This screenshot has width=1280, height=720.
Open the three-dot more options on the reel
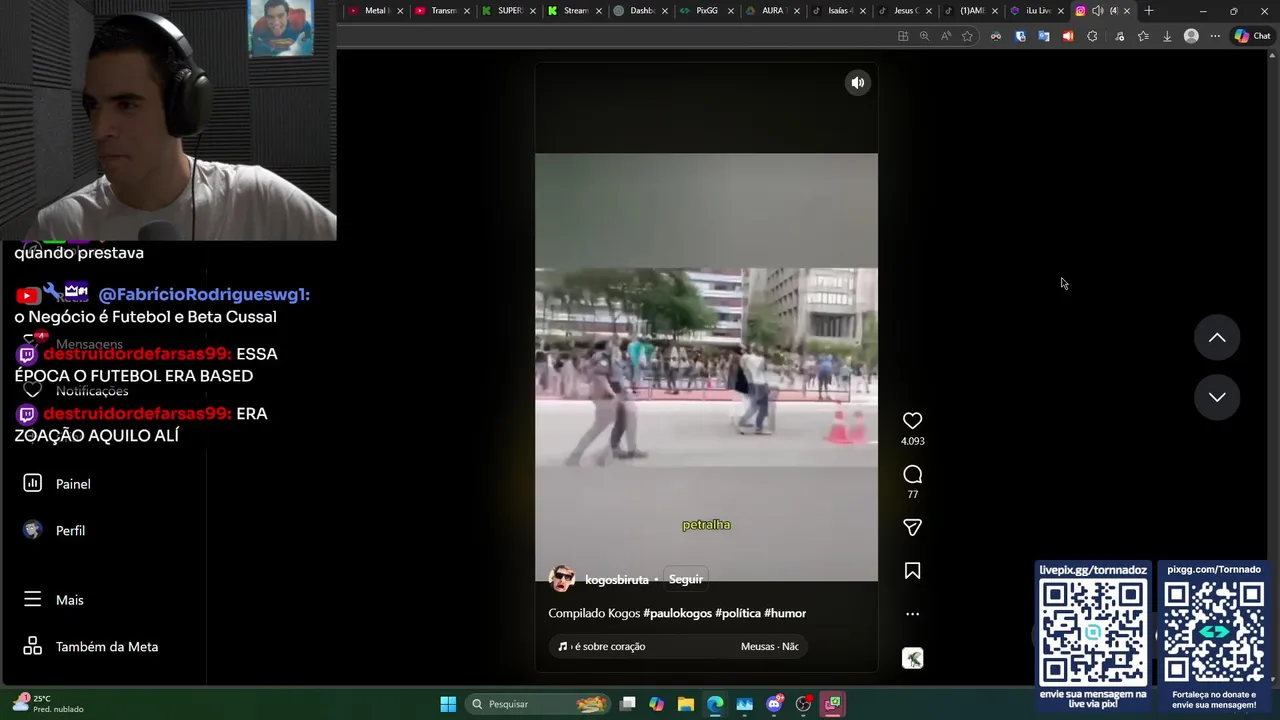pos(912,614)
